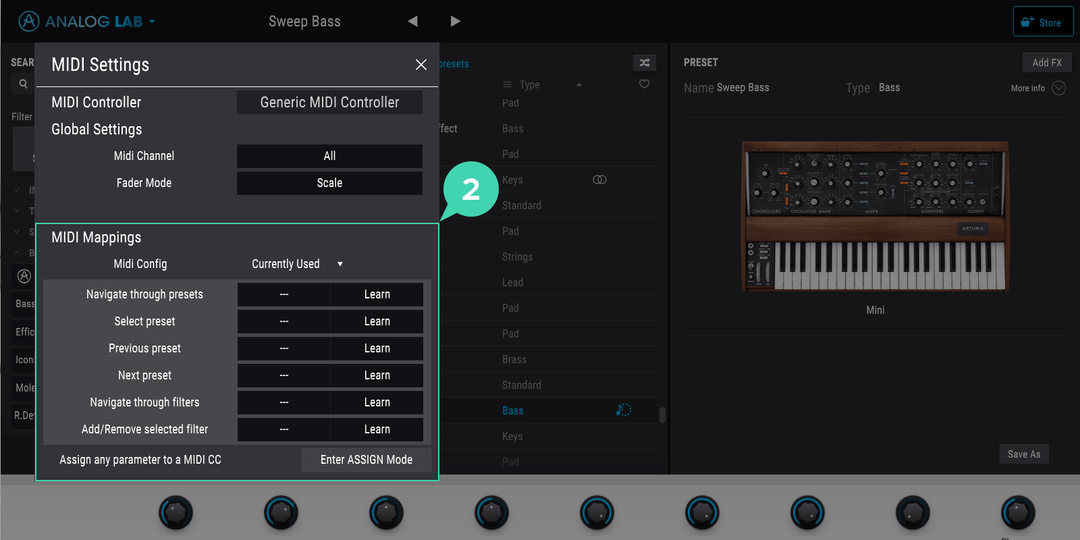Click the Analog Lab logo icon
This screenshot has width=1080, height=540.
tap(29, 21)
